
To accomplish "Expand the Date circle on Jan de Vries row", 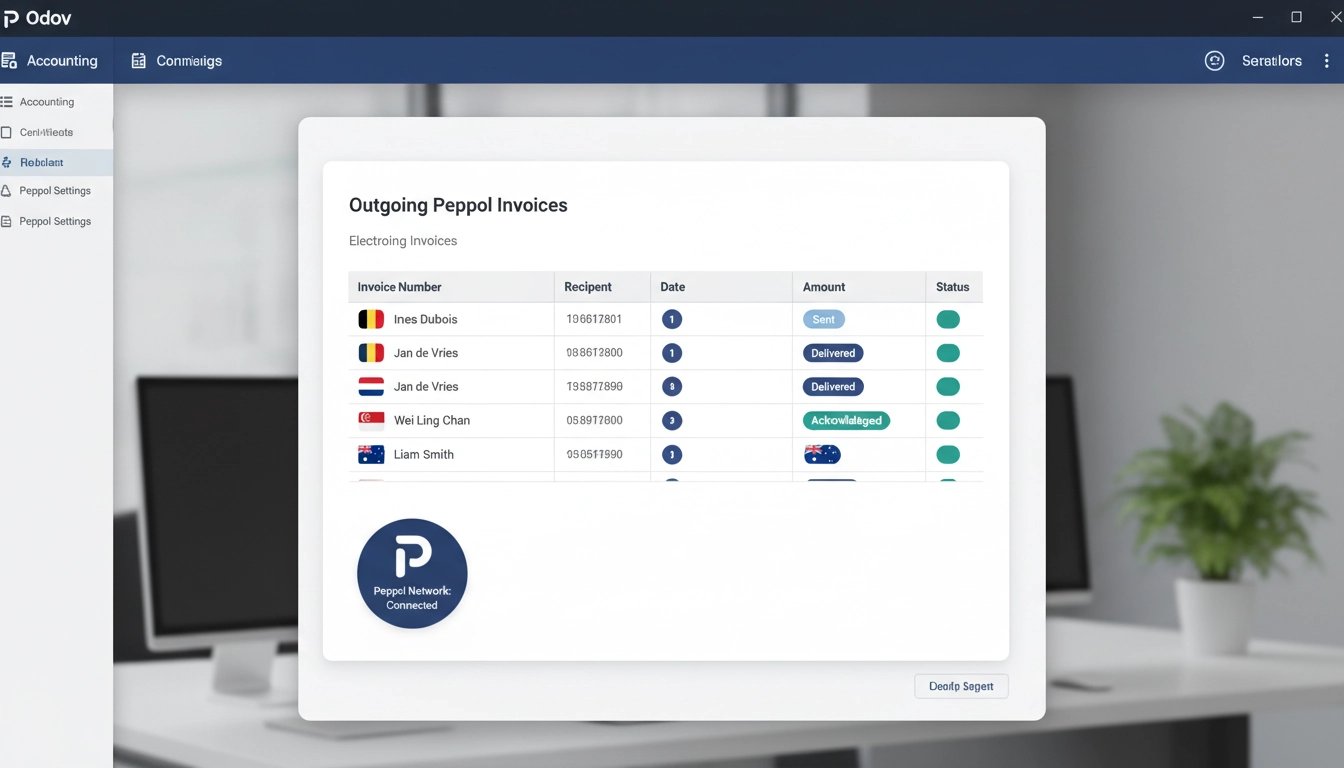I will coord(671,352).
